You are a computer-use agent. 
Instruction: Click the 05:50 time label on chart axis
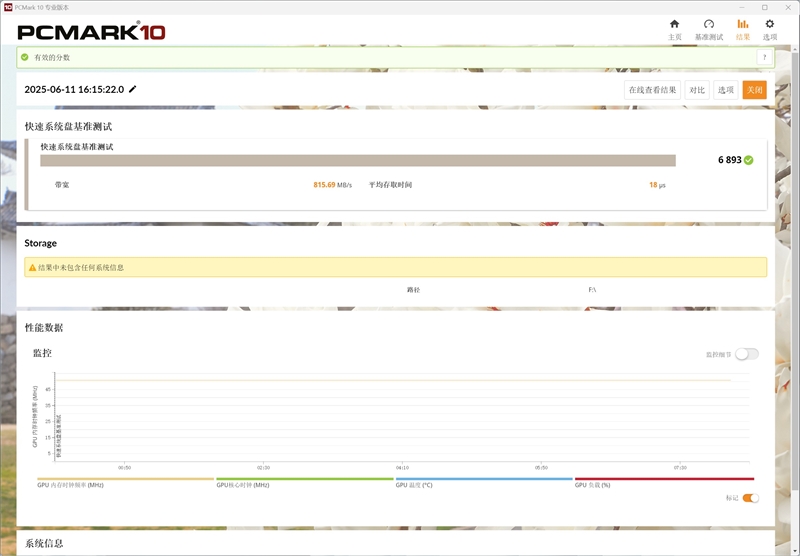point(541,467)
